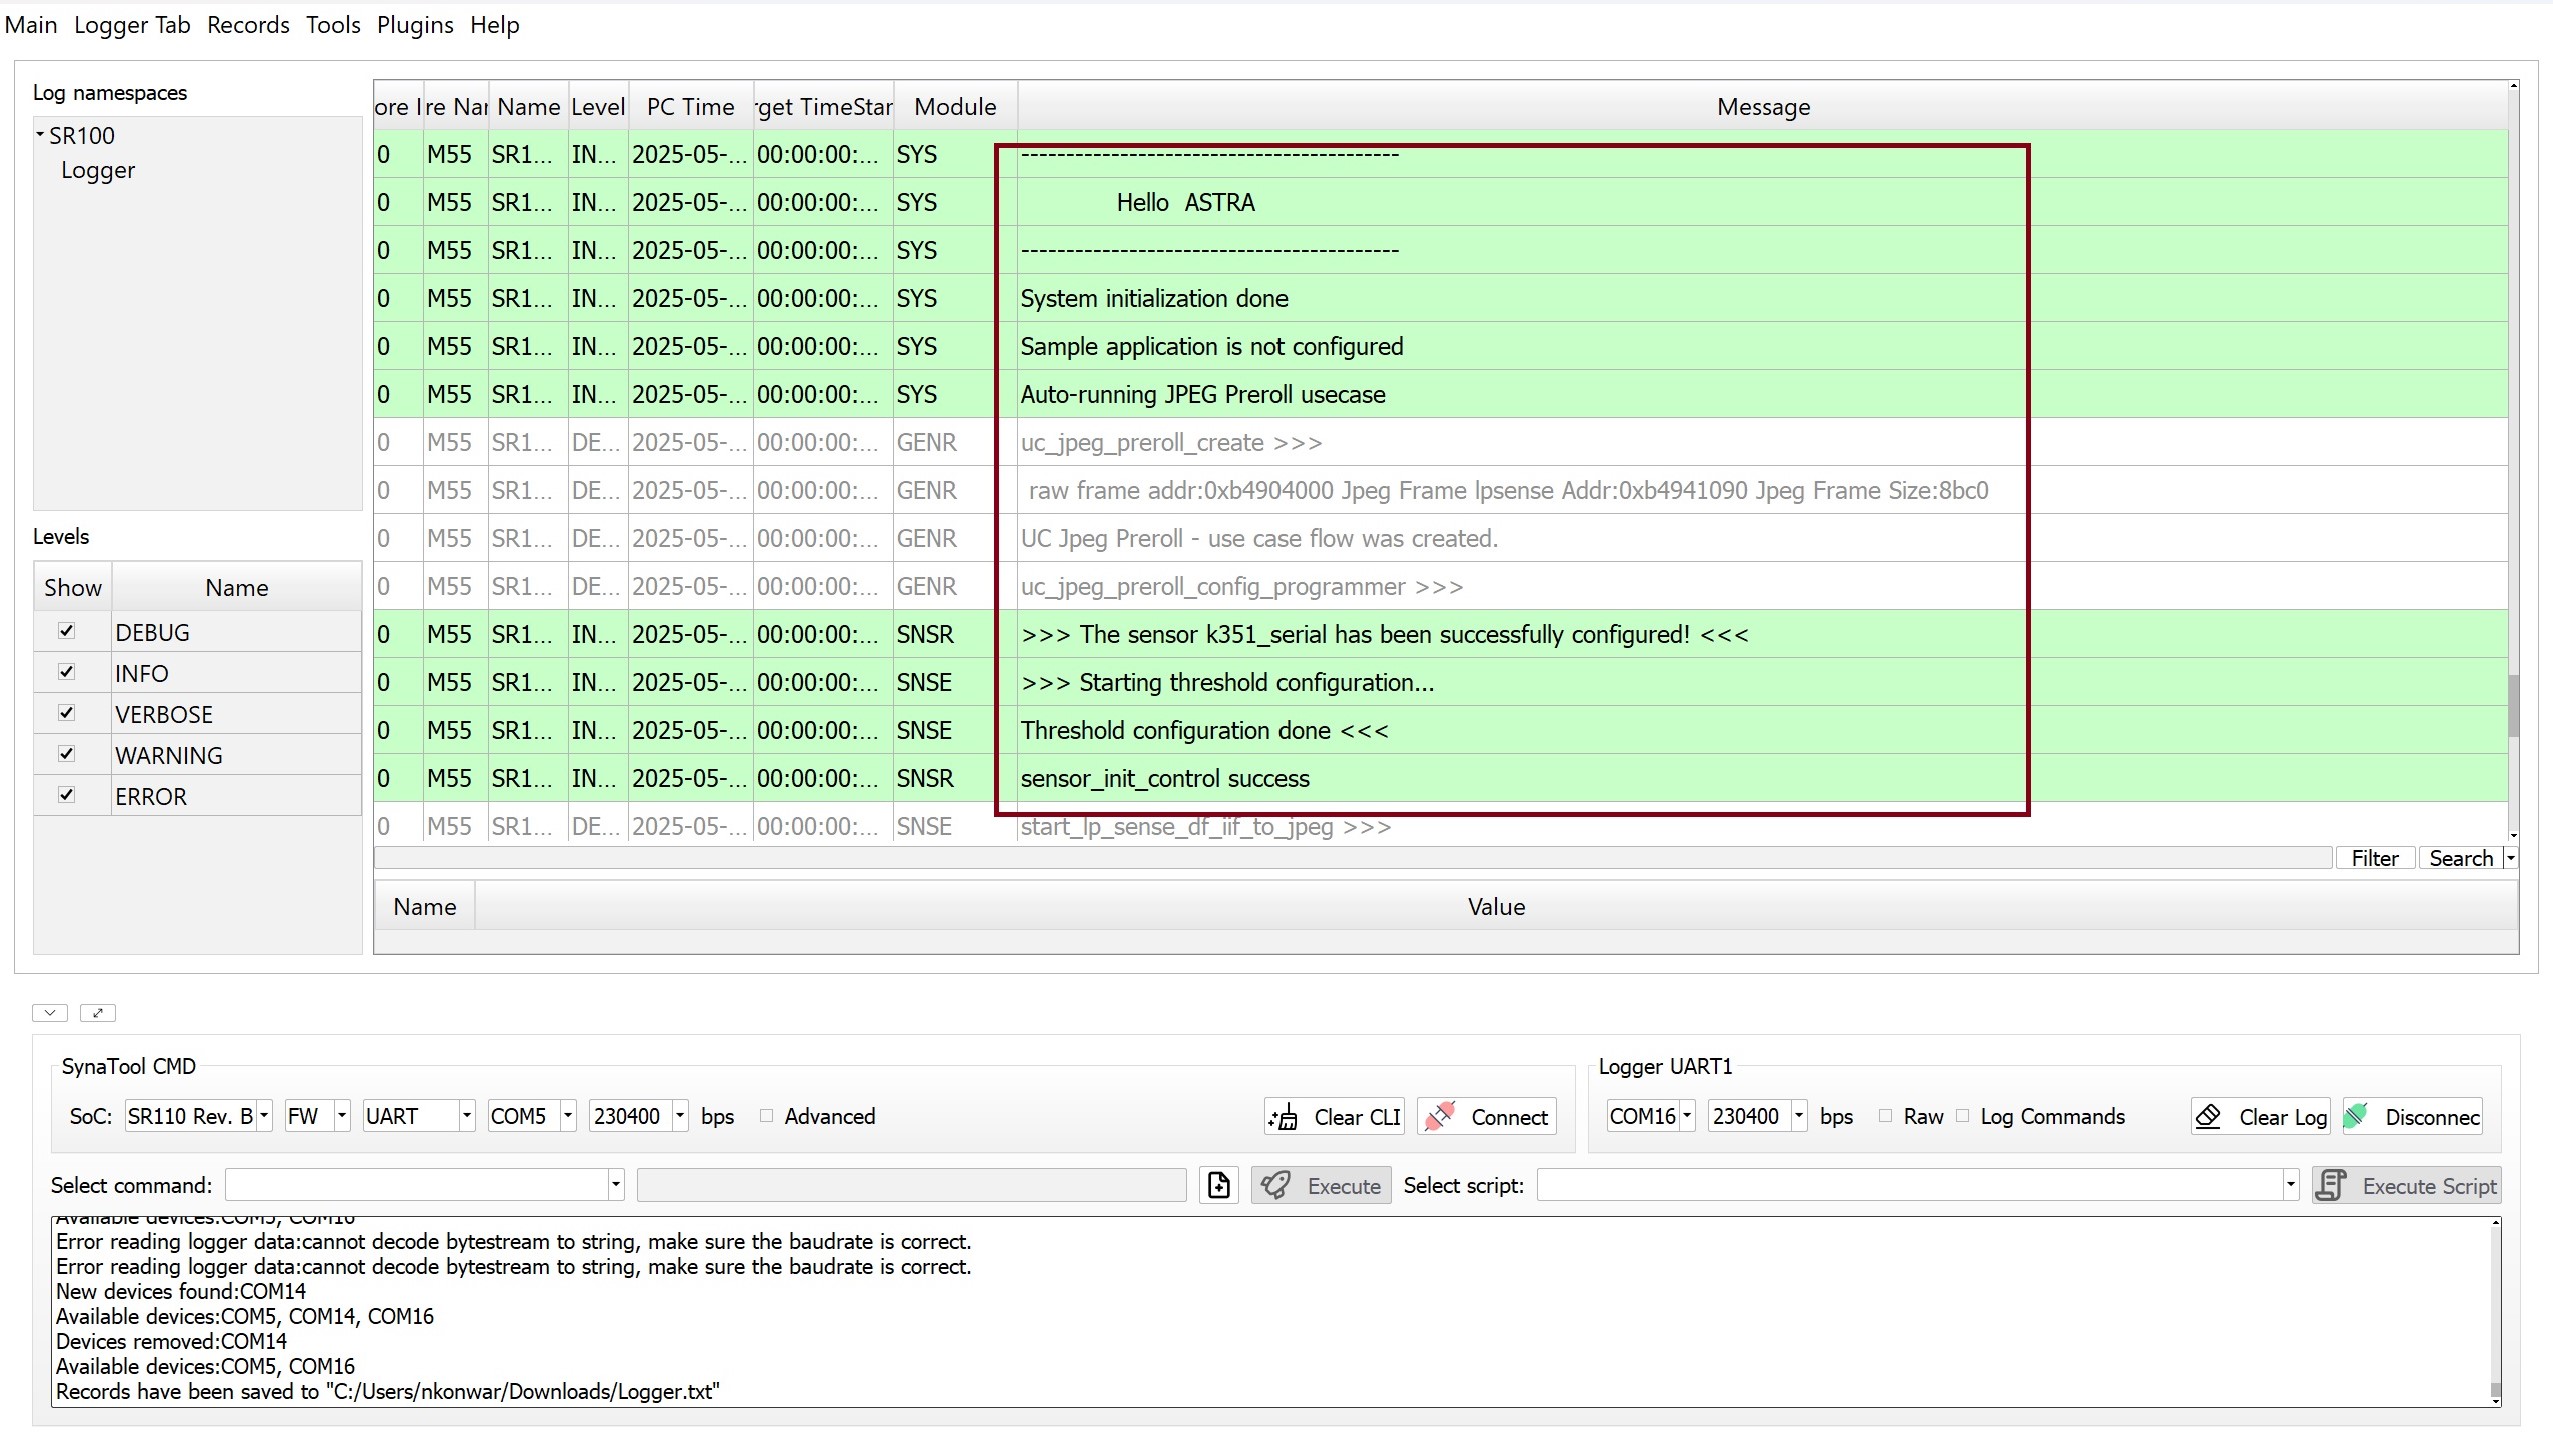Viewport: 2553px width, 1454px height.
Task: Open the Logger Tab menu
Action: point(132,25)
